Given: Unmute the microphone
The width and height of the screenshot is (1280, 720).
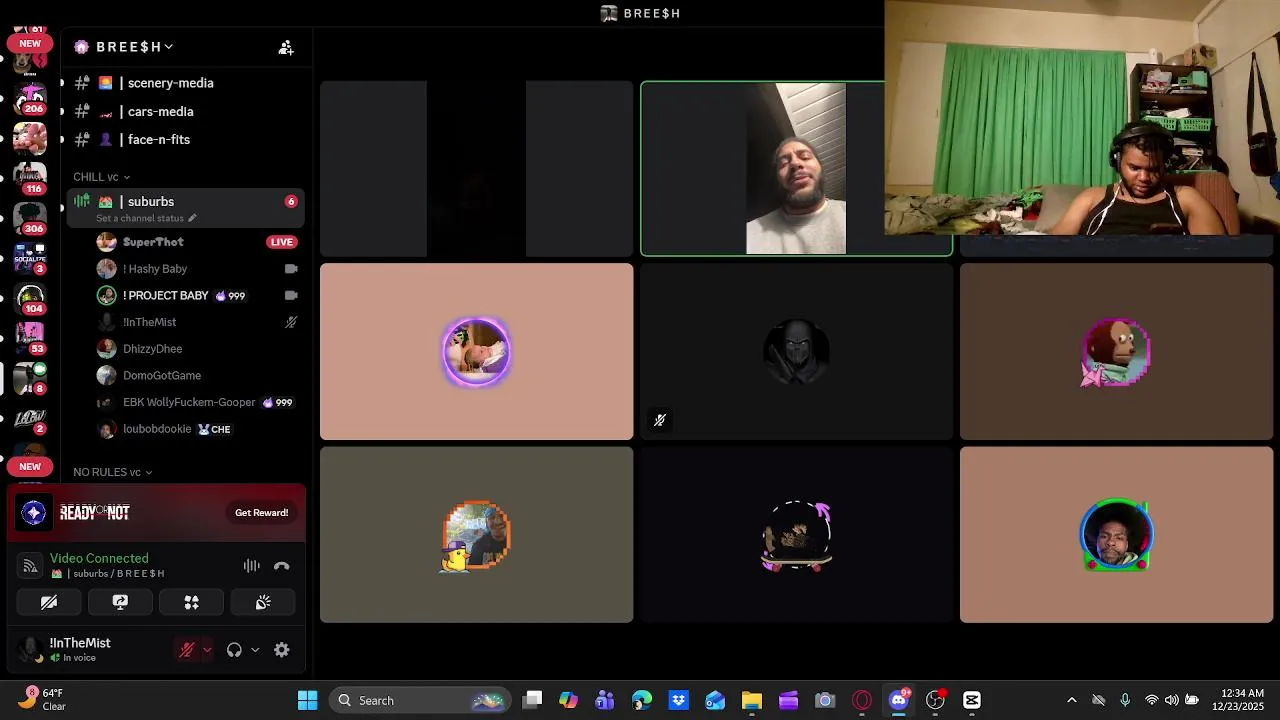Looking at the screenshot, I should (x=186, y=650).
